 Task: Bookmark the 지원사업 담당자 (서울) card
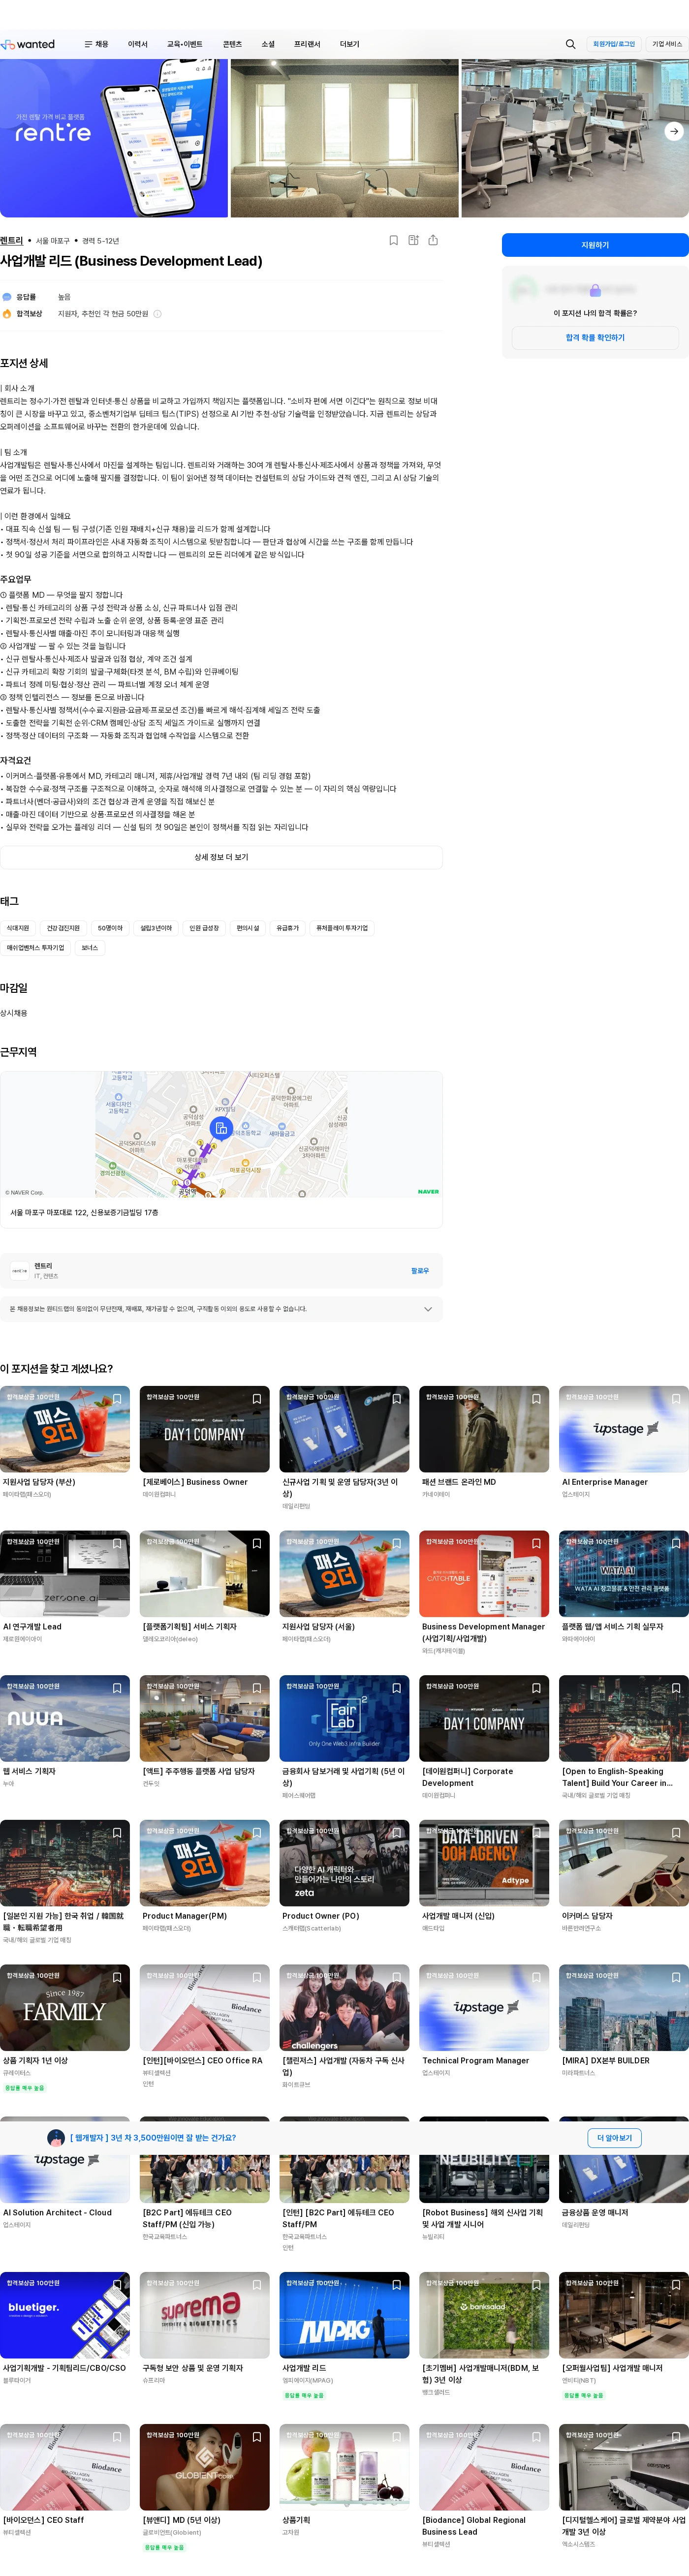(397, 1544)
